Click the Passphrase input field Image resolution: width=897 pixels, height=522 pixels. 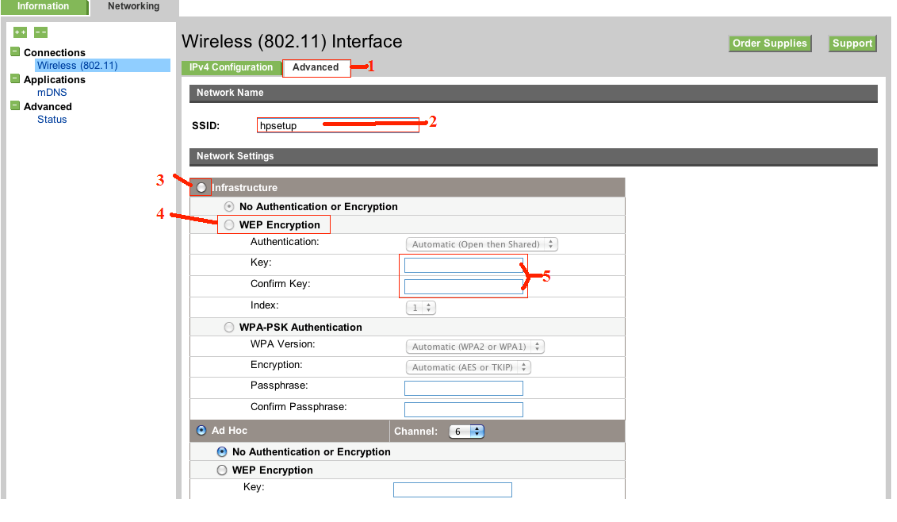[463, 389]
